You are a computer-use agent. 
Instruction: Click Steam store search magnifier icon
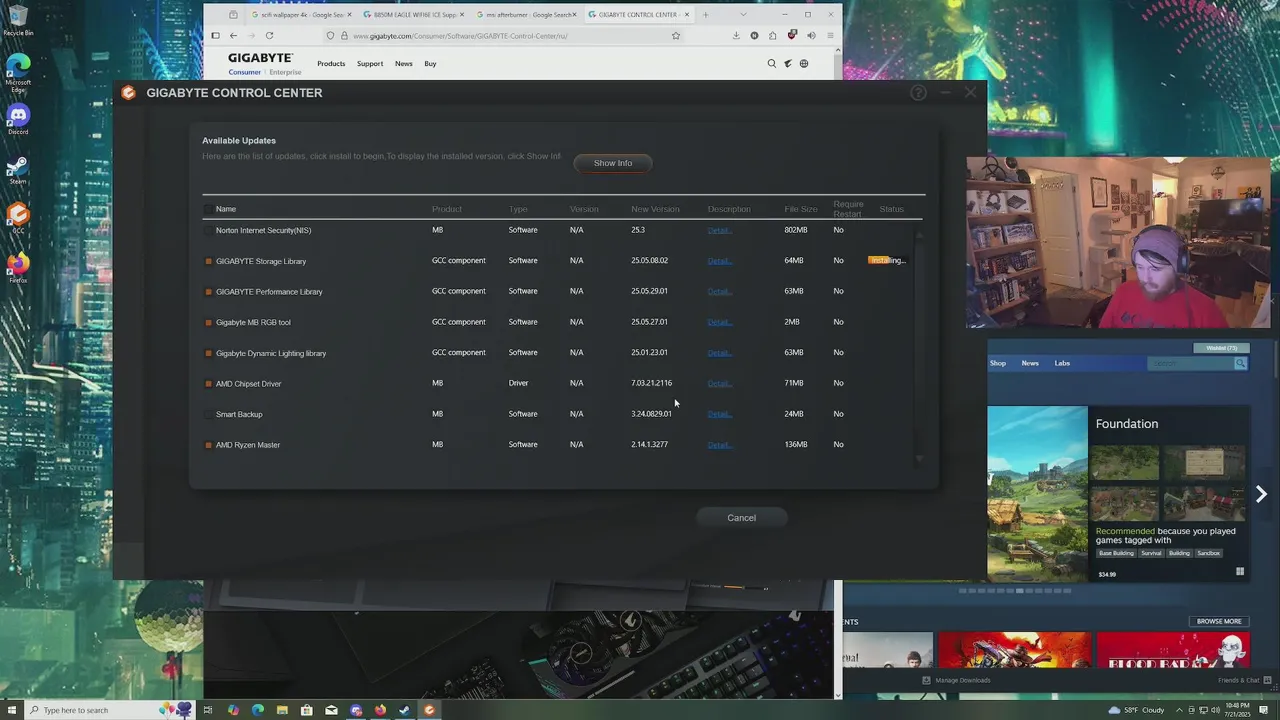pyautogui.click(x=1240, y=363)
